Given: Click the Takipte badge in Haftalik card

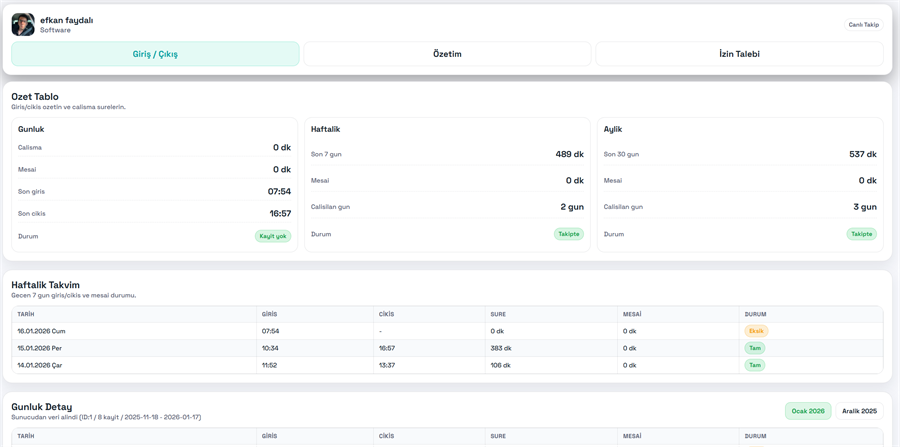Looking at the screenshot, I should [x=569, y=234].
